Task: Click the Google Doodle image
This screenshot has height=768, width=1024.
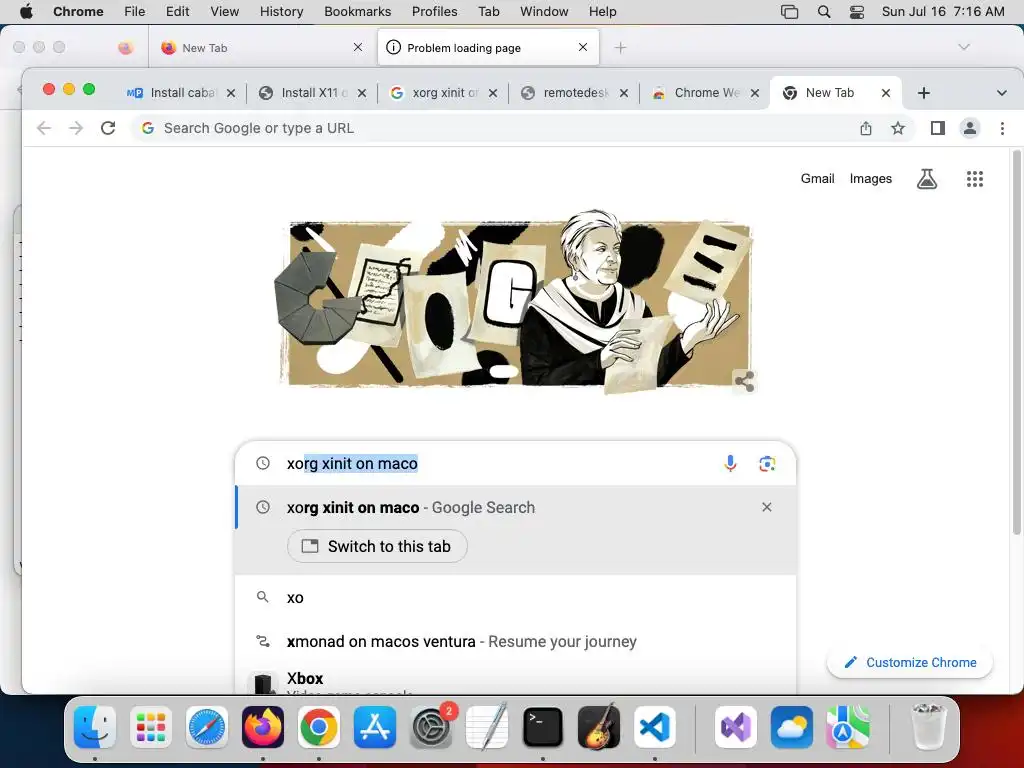Action: point(515,302)
